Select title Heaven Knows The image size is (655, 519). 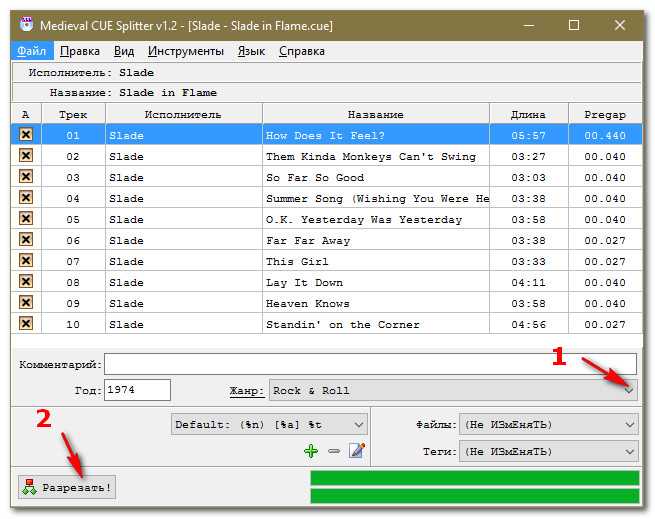[x=307, y=303]
